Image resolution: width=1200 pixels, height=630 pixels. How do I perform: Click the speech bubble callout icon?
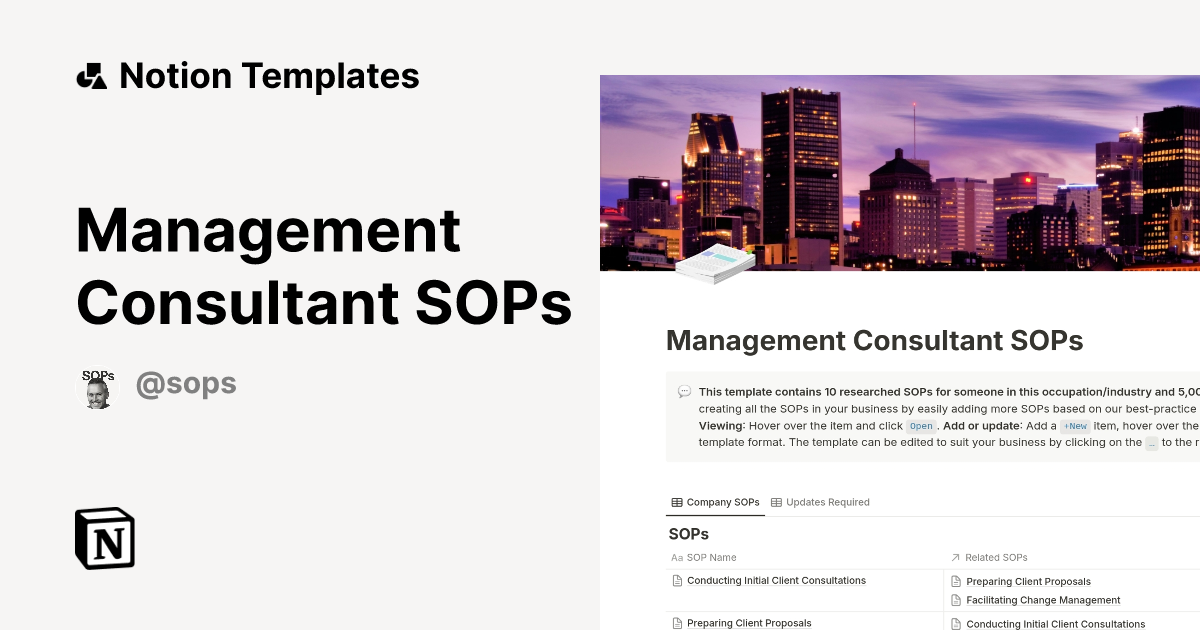pos(683,391)
